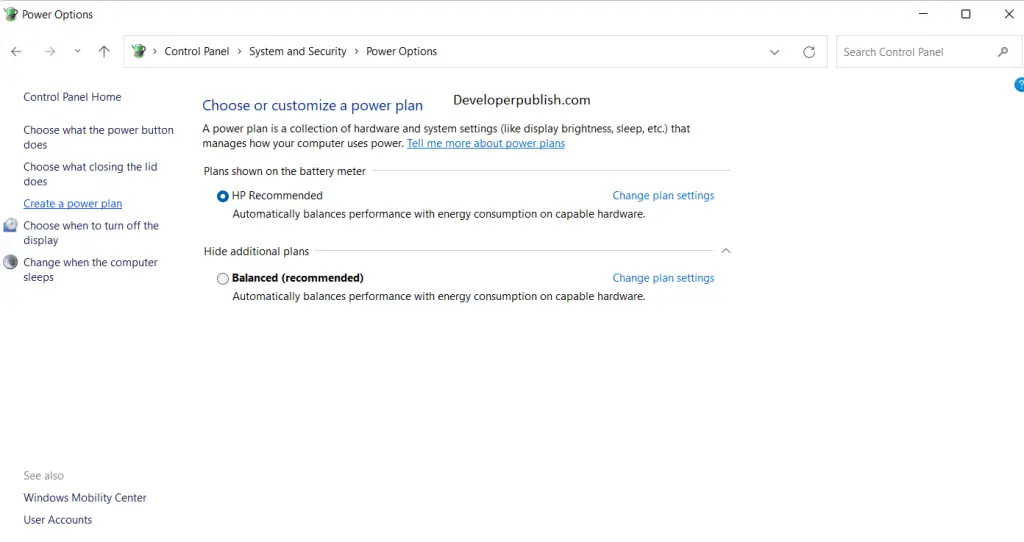Click the Power Options title bar icon
Image resolution: width=1024 pixels, height=542 pixels.
[10, 14]
